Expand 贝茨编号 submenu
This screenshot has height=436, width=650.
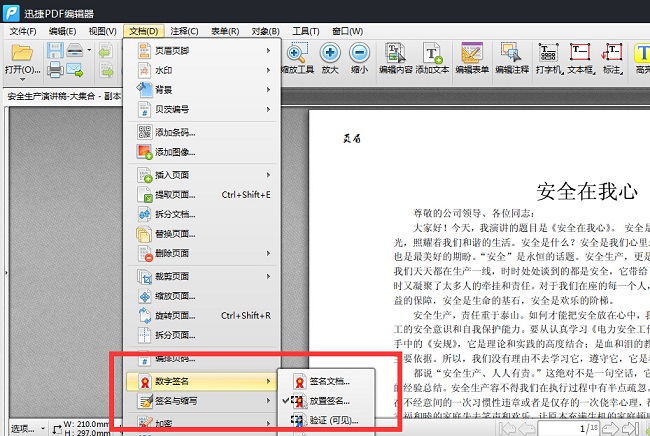202,109
